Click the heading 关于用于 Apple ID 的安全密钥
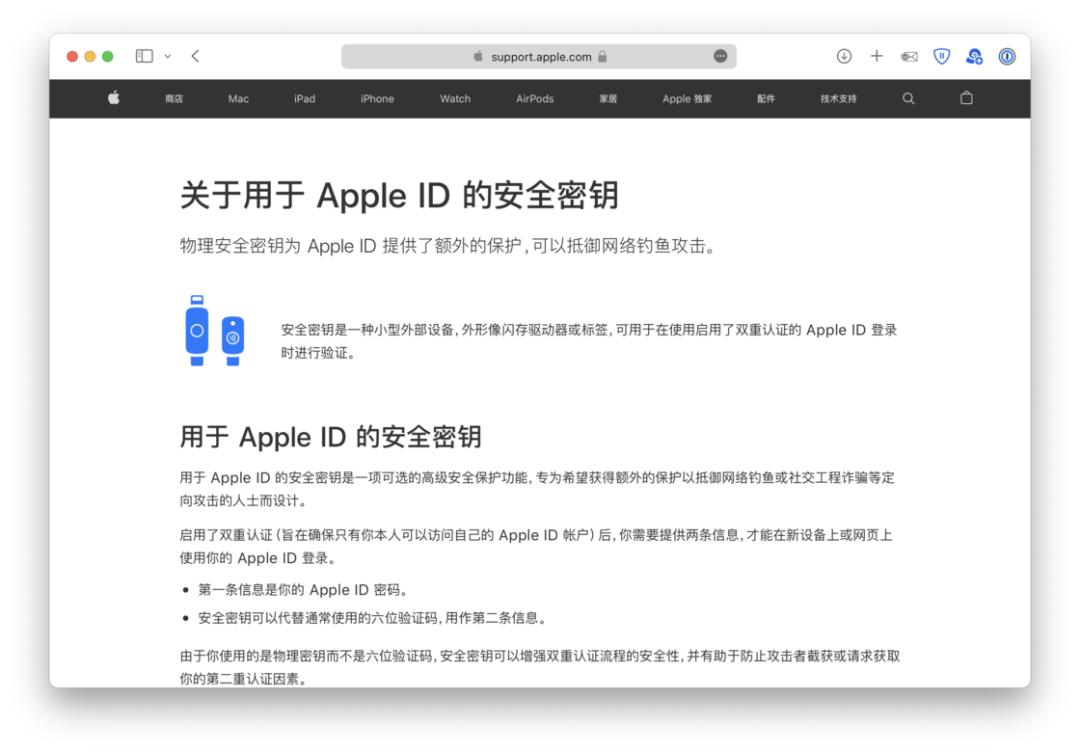This screenshot has width=1080, height=753. click(x=399, y=195)
